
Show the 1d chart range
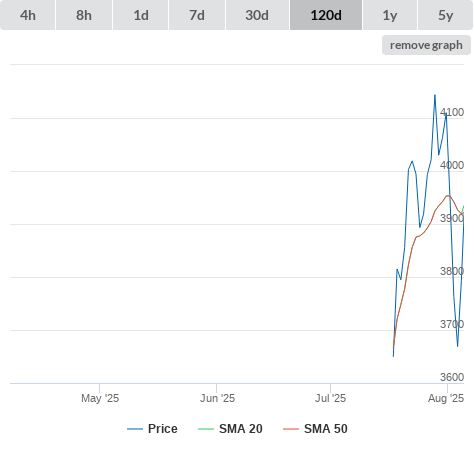(x=141, y=15)
